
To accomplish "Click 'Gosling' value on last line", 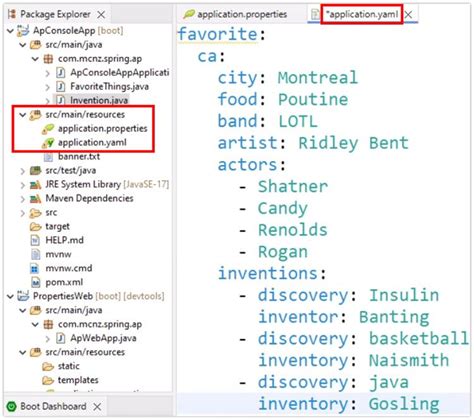I will (x=404, y=404).
